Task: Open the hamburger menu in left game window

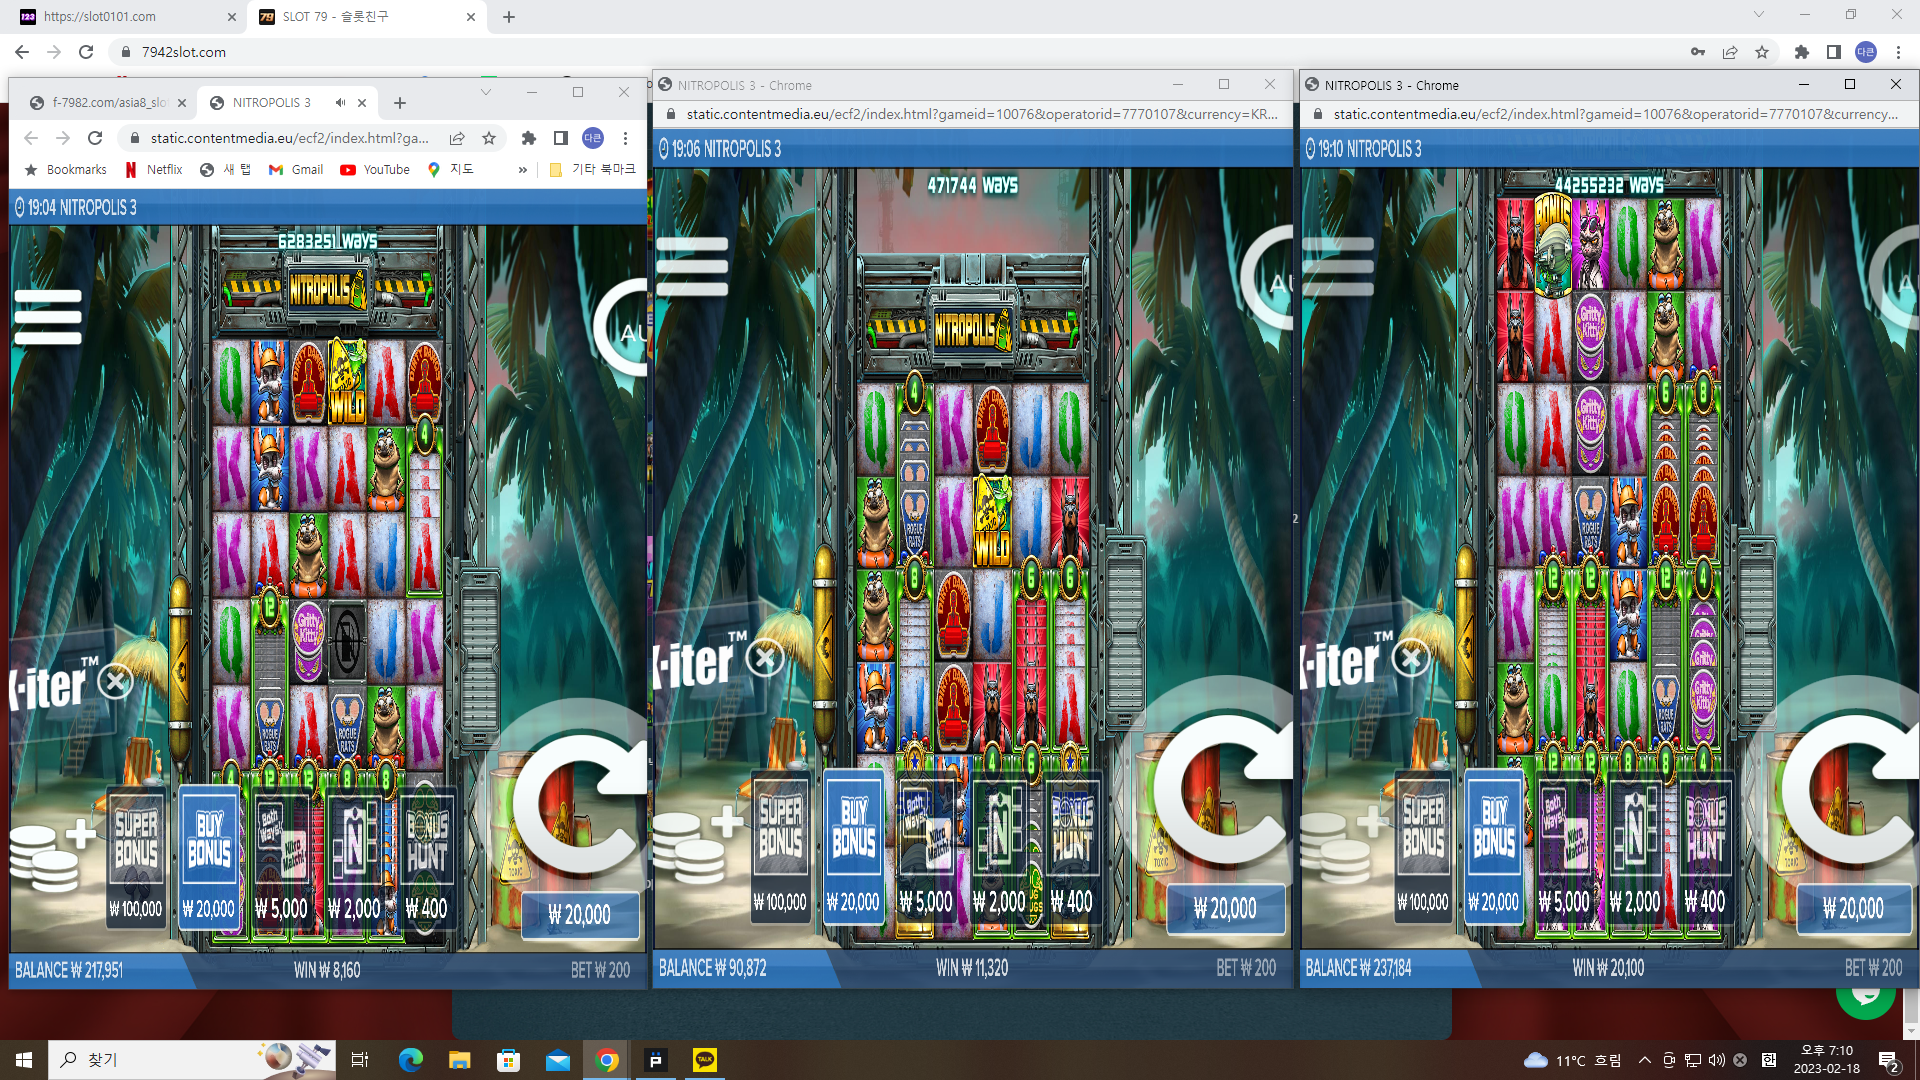Action: pos(48,316)
